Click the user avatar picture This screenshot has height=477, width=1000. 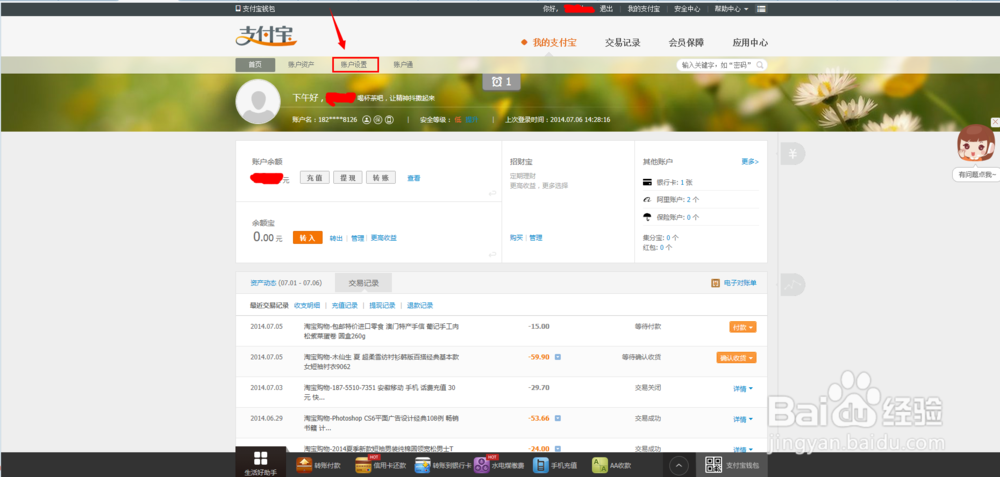[x=258, y=101]
